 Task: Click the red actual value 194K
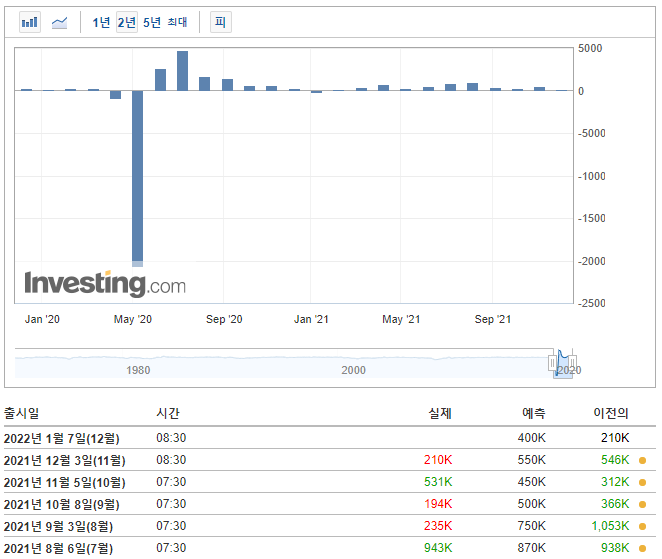coord(438,504)
